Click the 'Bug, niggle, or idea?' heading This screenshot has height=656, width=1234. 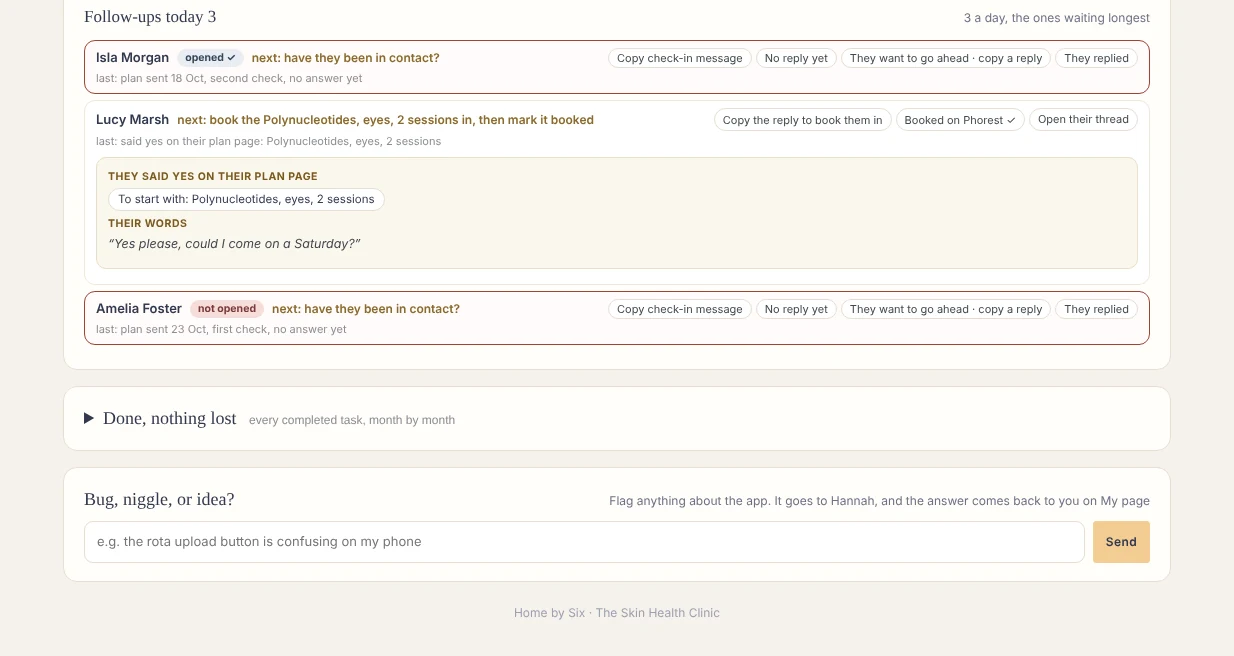(x=159, y=499)
